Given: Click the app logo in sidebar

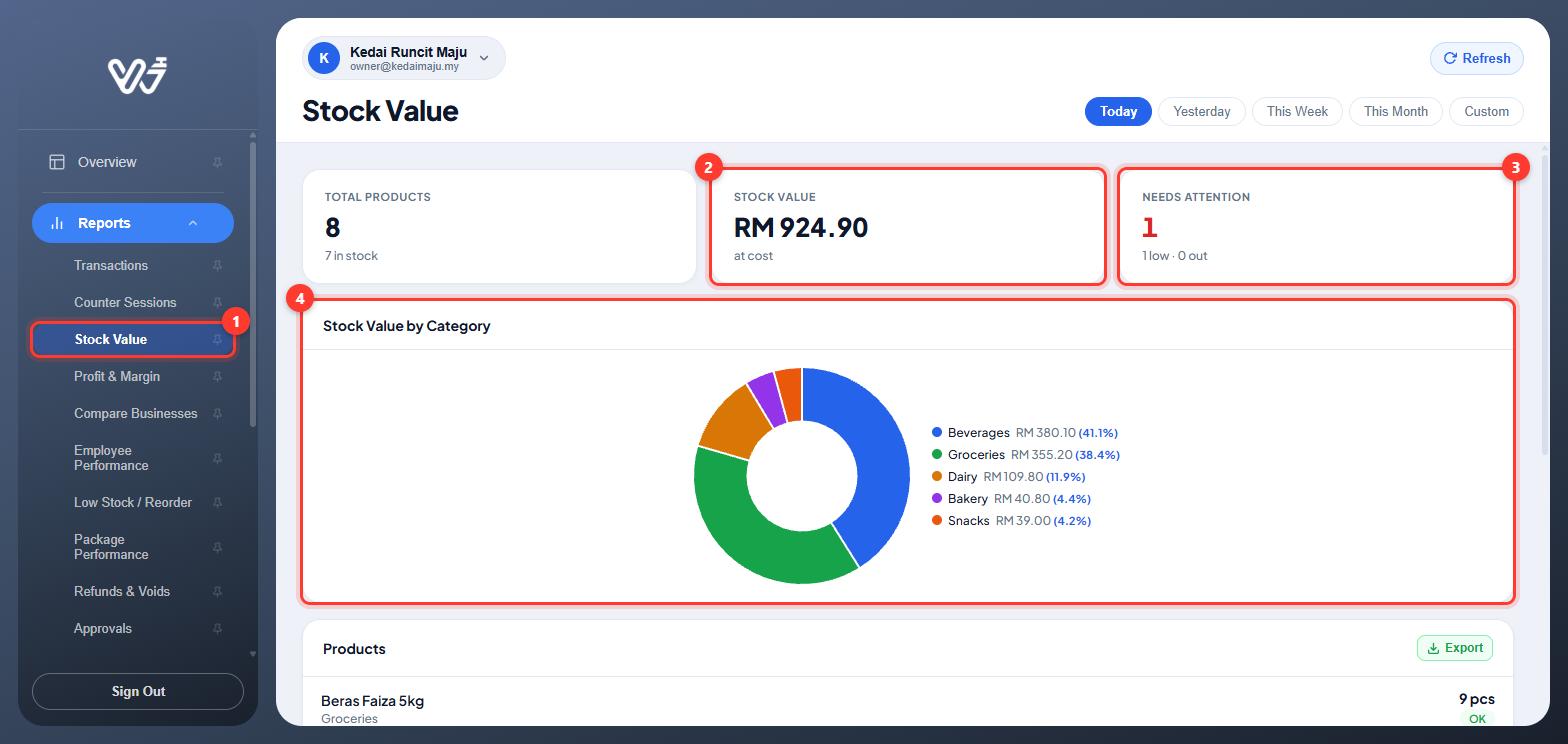Looking at the screenshot, I should 137,76.
